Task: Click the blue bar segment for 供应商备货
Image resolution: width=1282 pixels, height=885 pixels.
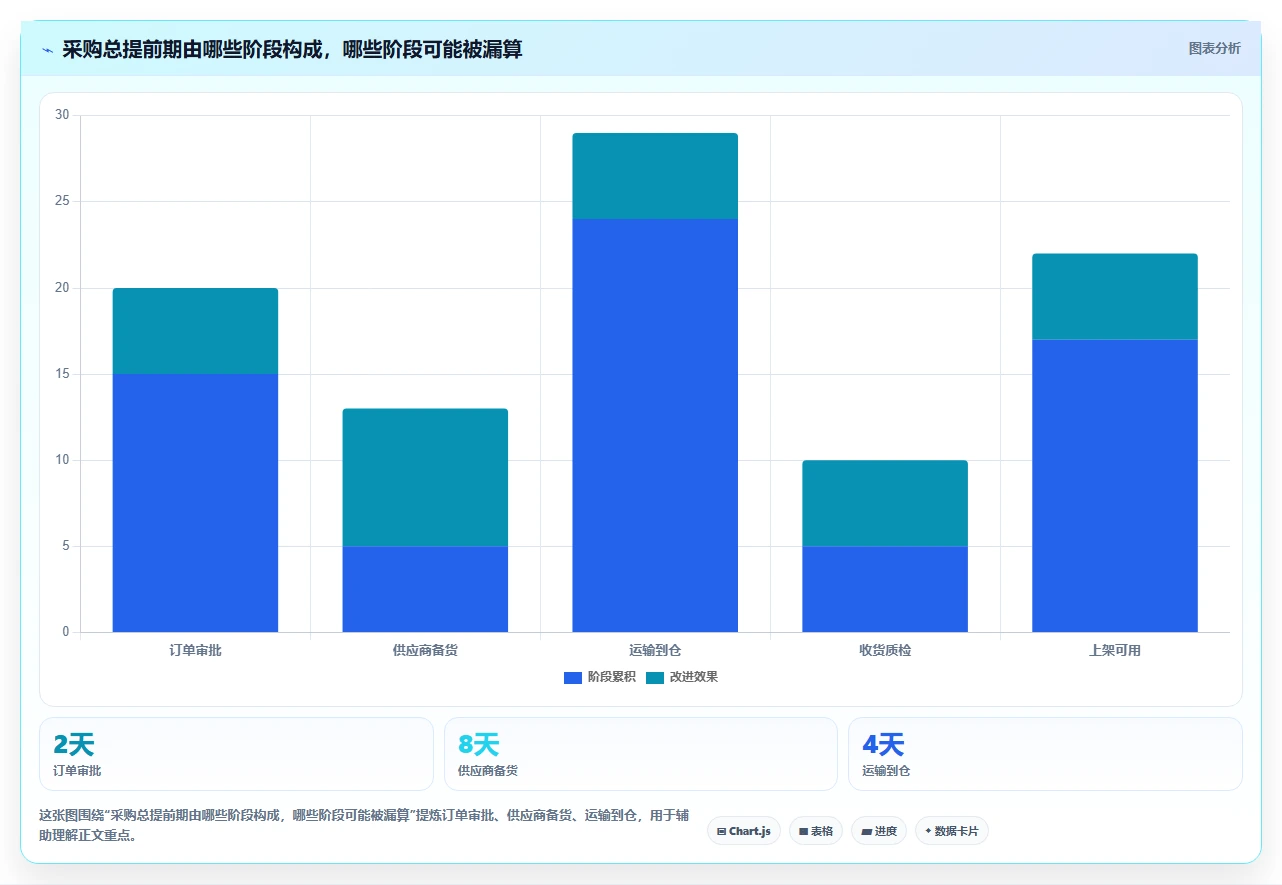Action: (x=425, y=589)
